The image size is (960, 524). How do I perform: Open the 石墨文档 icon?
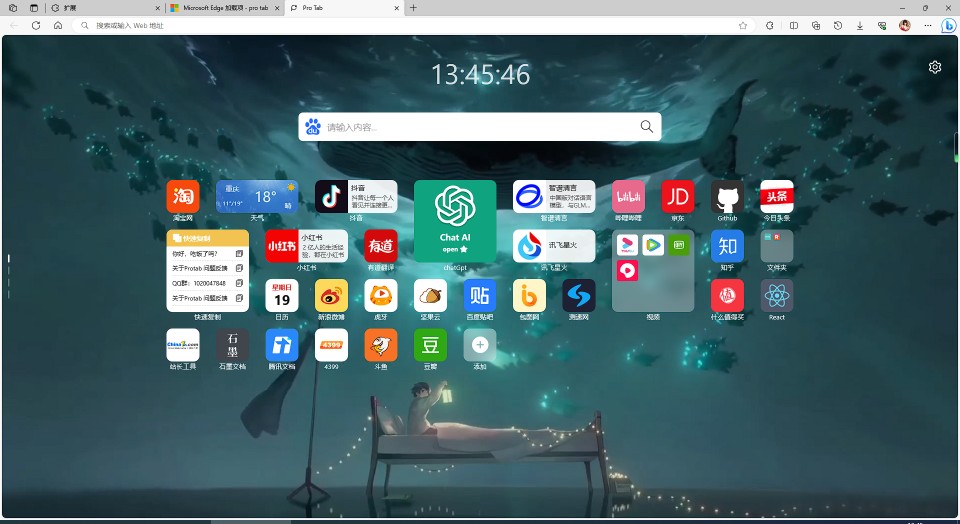[233, 345]
